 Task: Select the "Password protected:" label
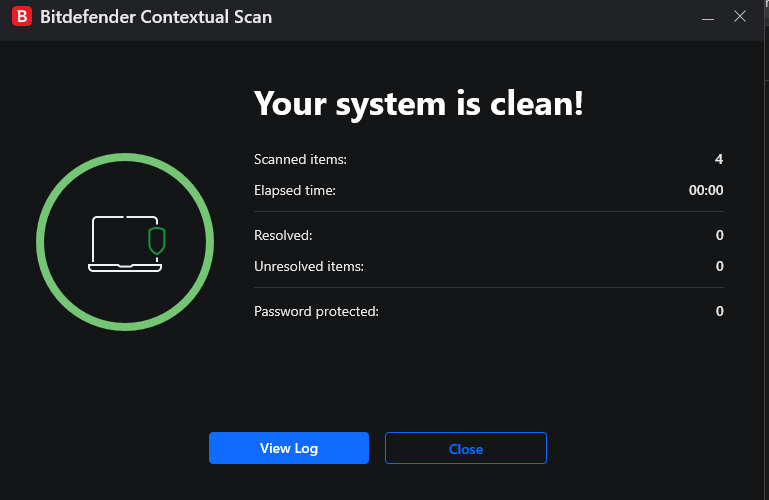(x=316, y=312)
